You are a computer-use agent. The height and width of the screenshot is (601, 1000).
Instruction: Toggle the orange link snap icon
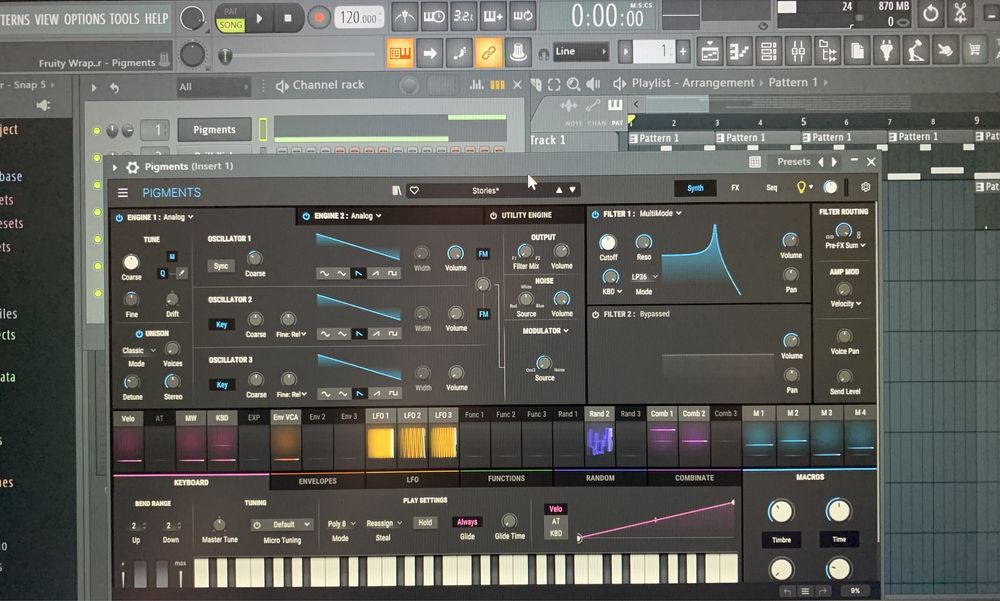click(488, 52)
